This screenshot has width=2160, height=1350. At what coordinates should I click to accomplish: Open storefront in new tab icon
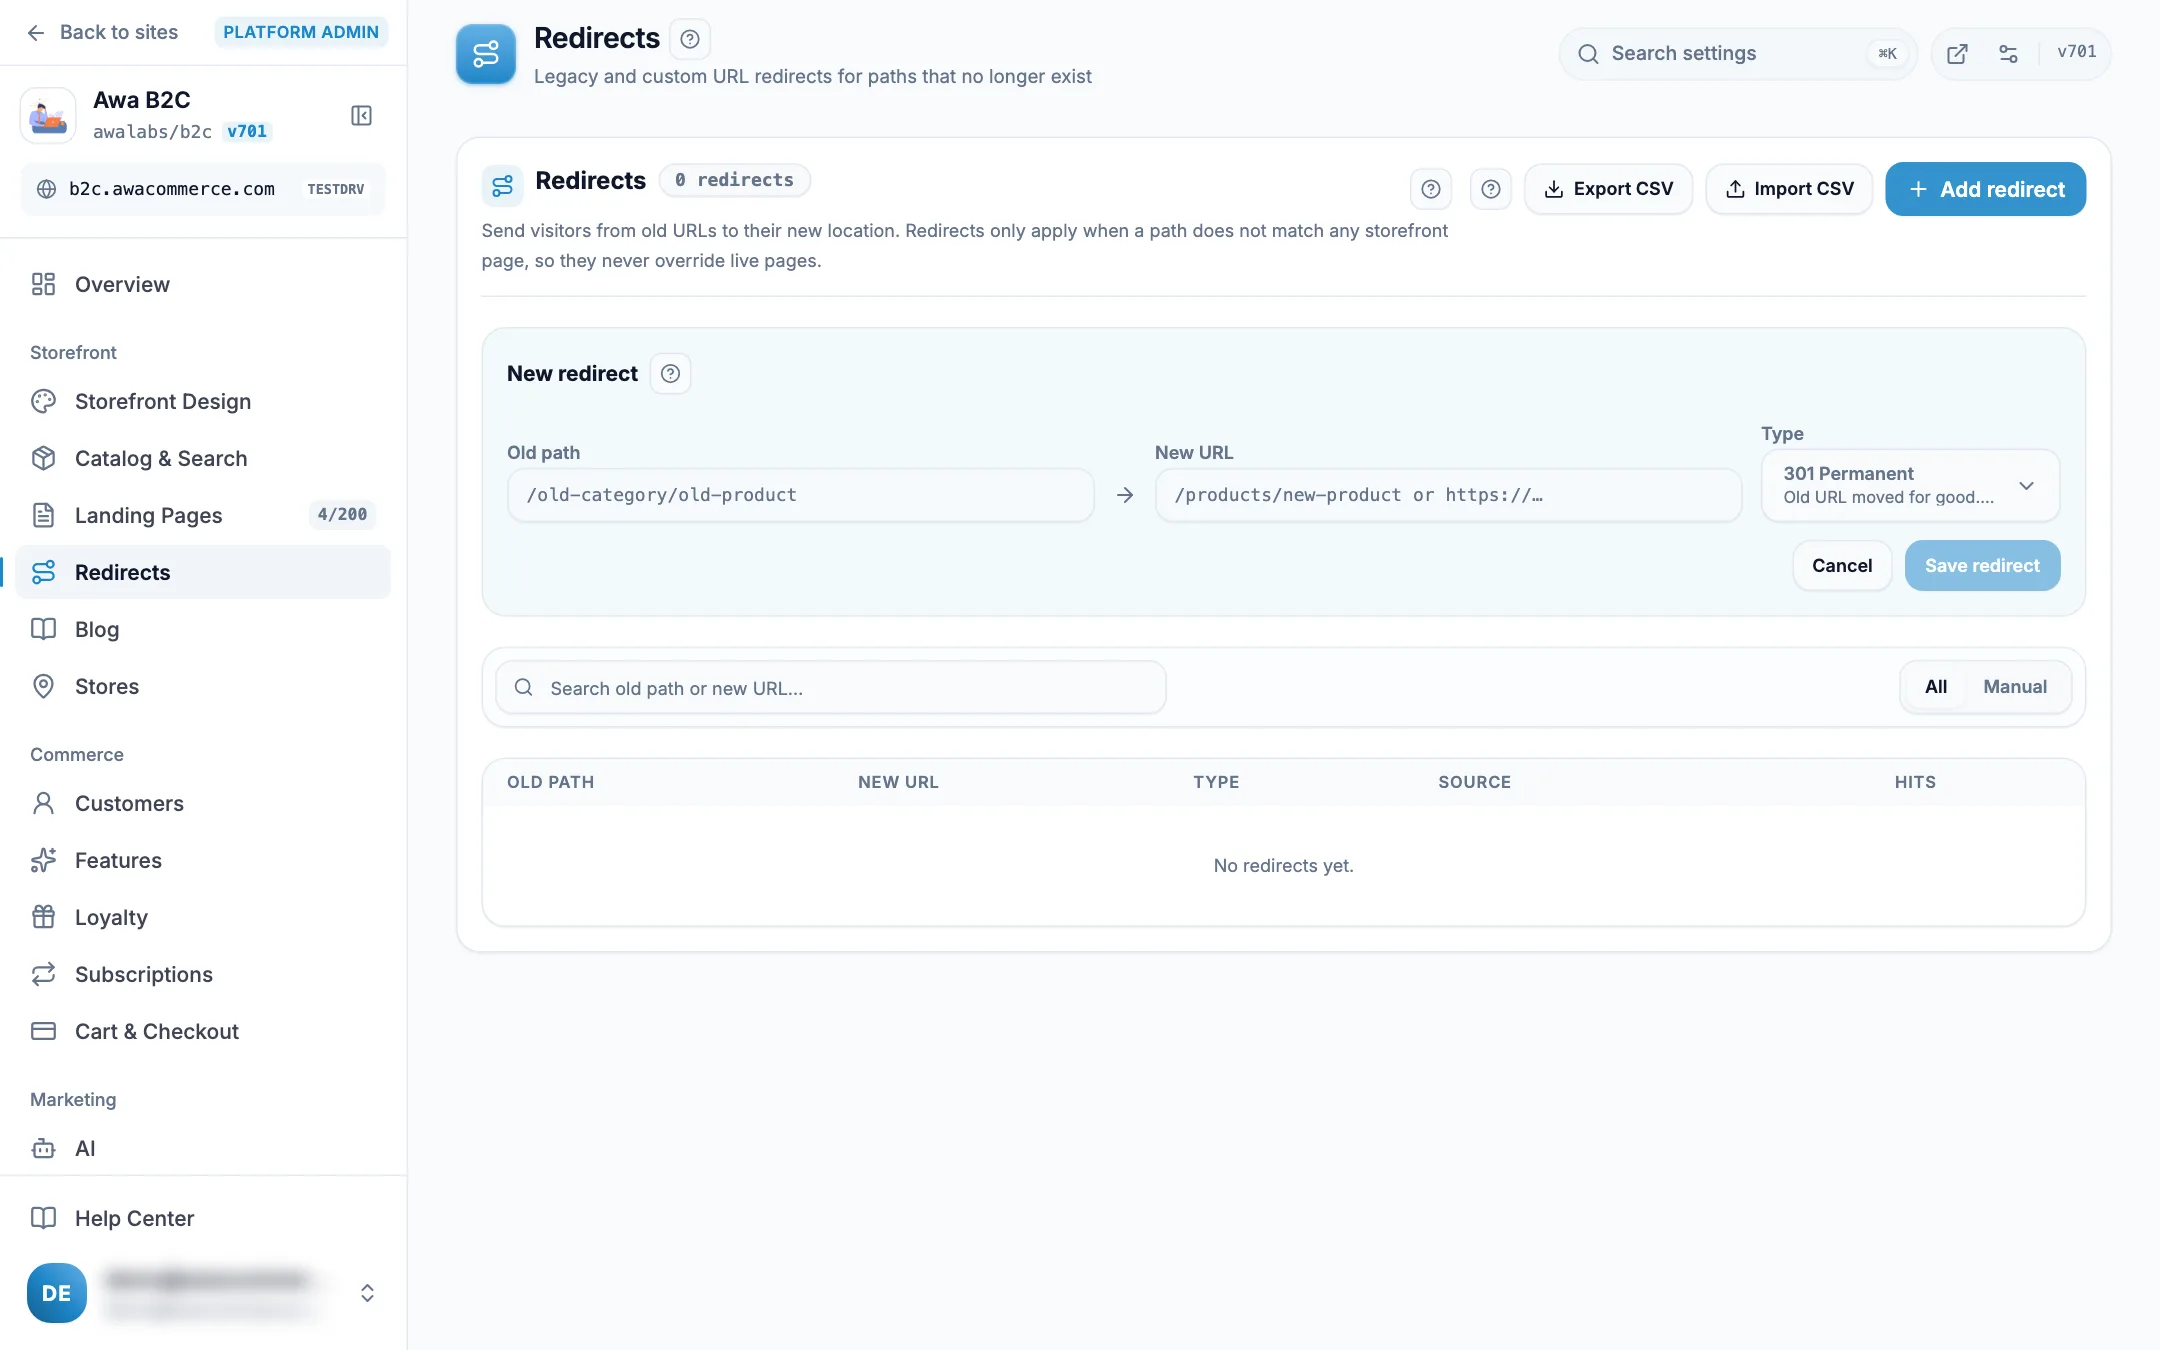pyautogui.click(x=1957, y=54)
